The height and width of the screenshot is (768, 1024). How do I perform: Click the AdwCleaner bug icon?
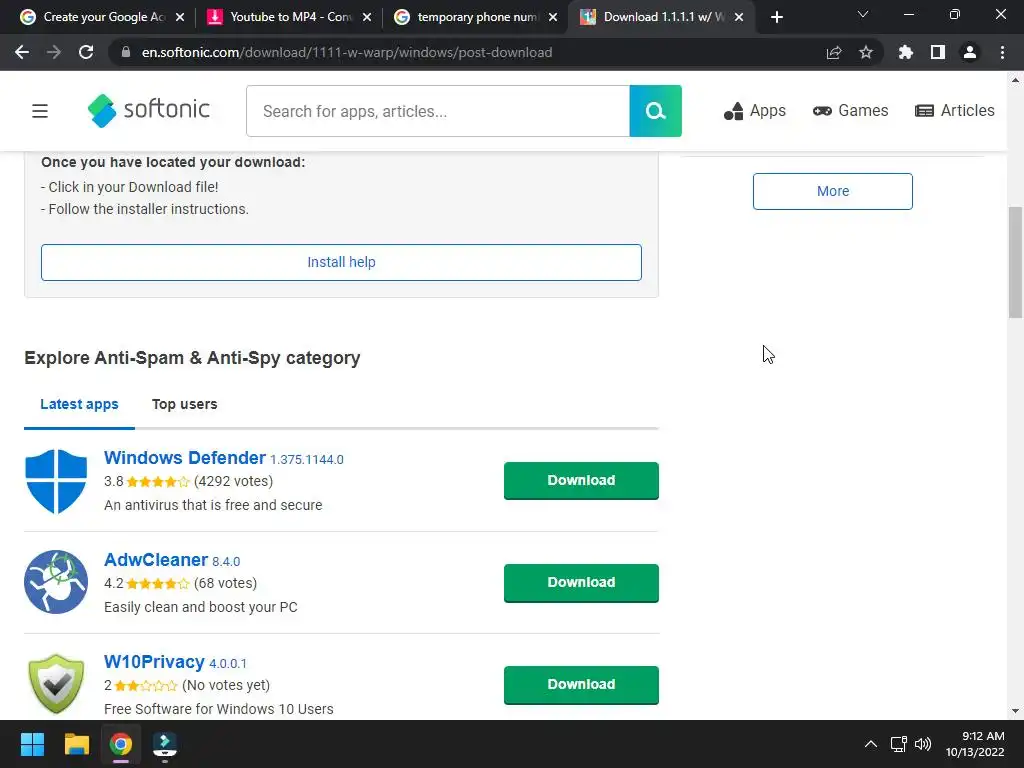[x=56, y=583]
